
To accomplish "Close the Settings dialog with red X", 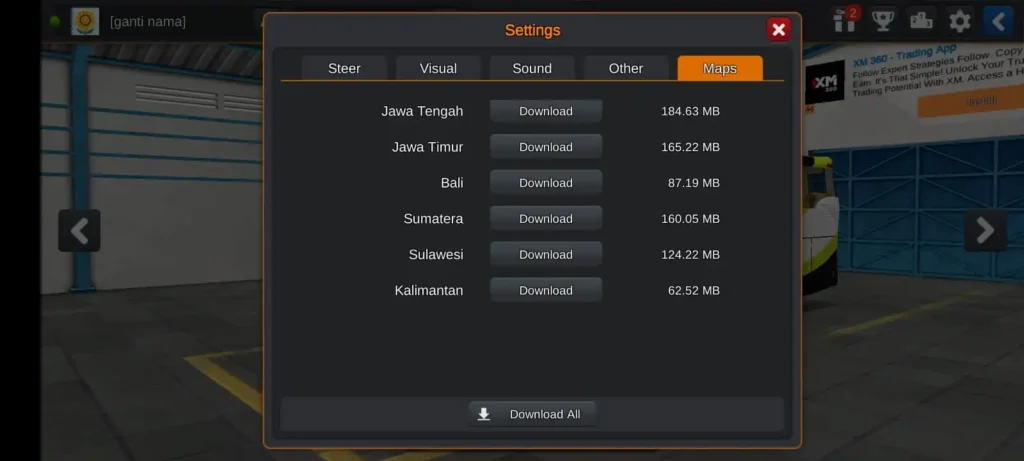I will click(779, 30).
